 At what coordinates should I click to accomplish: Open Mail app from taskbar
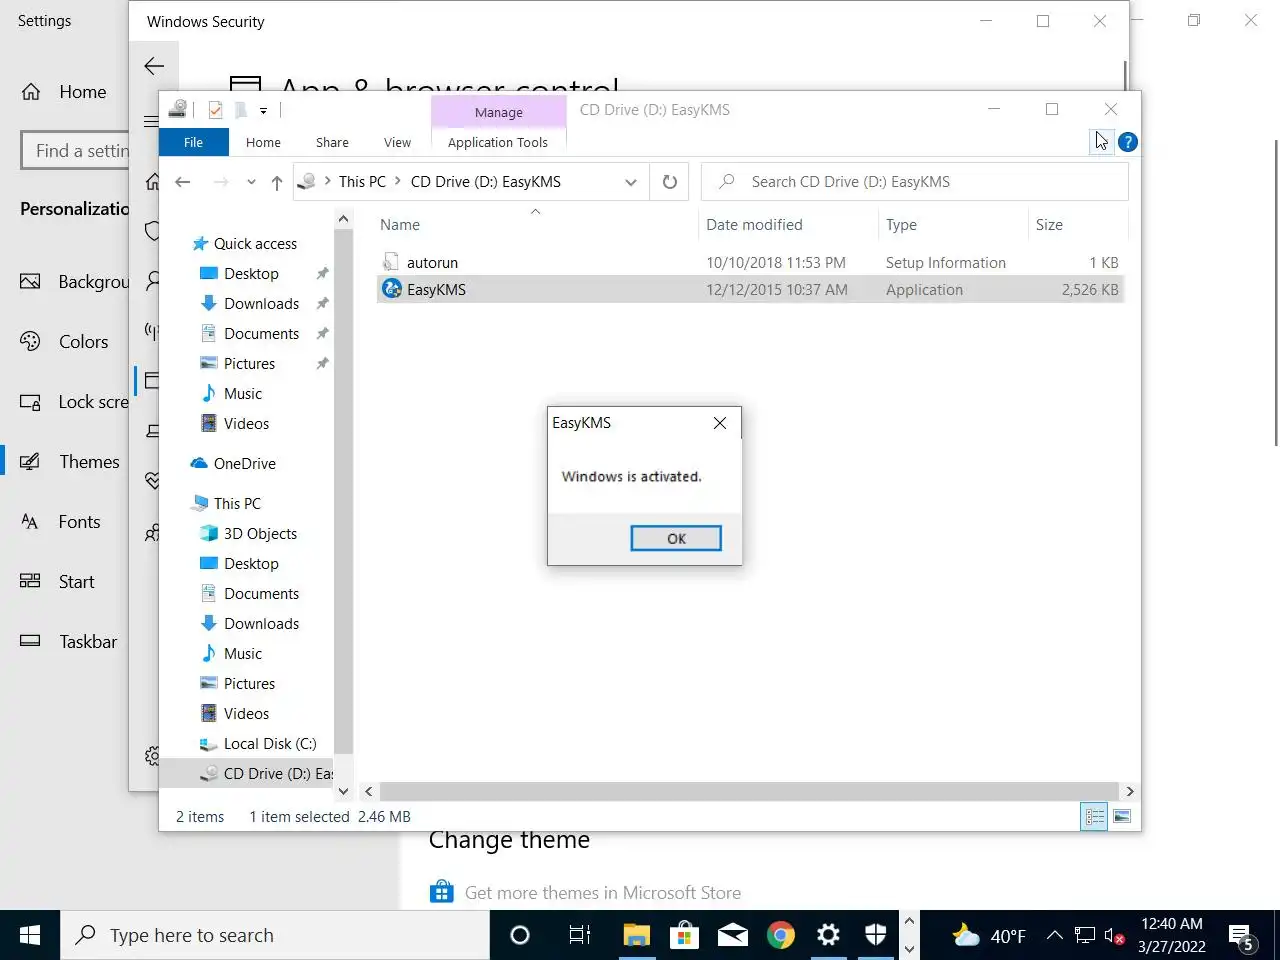(x=733, y=935)
